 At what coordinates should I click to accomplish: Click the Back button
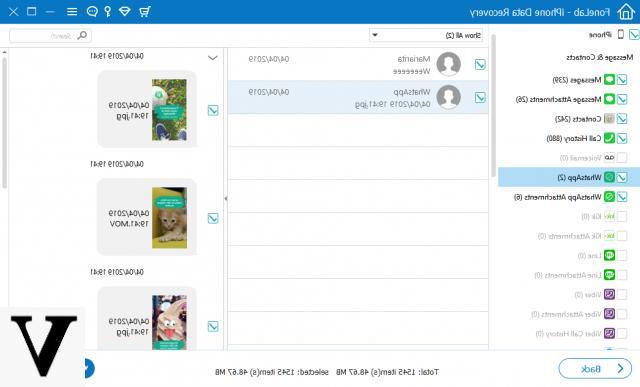pyautogui.click(x=595, y=369)
